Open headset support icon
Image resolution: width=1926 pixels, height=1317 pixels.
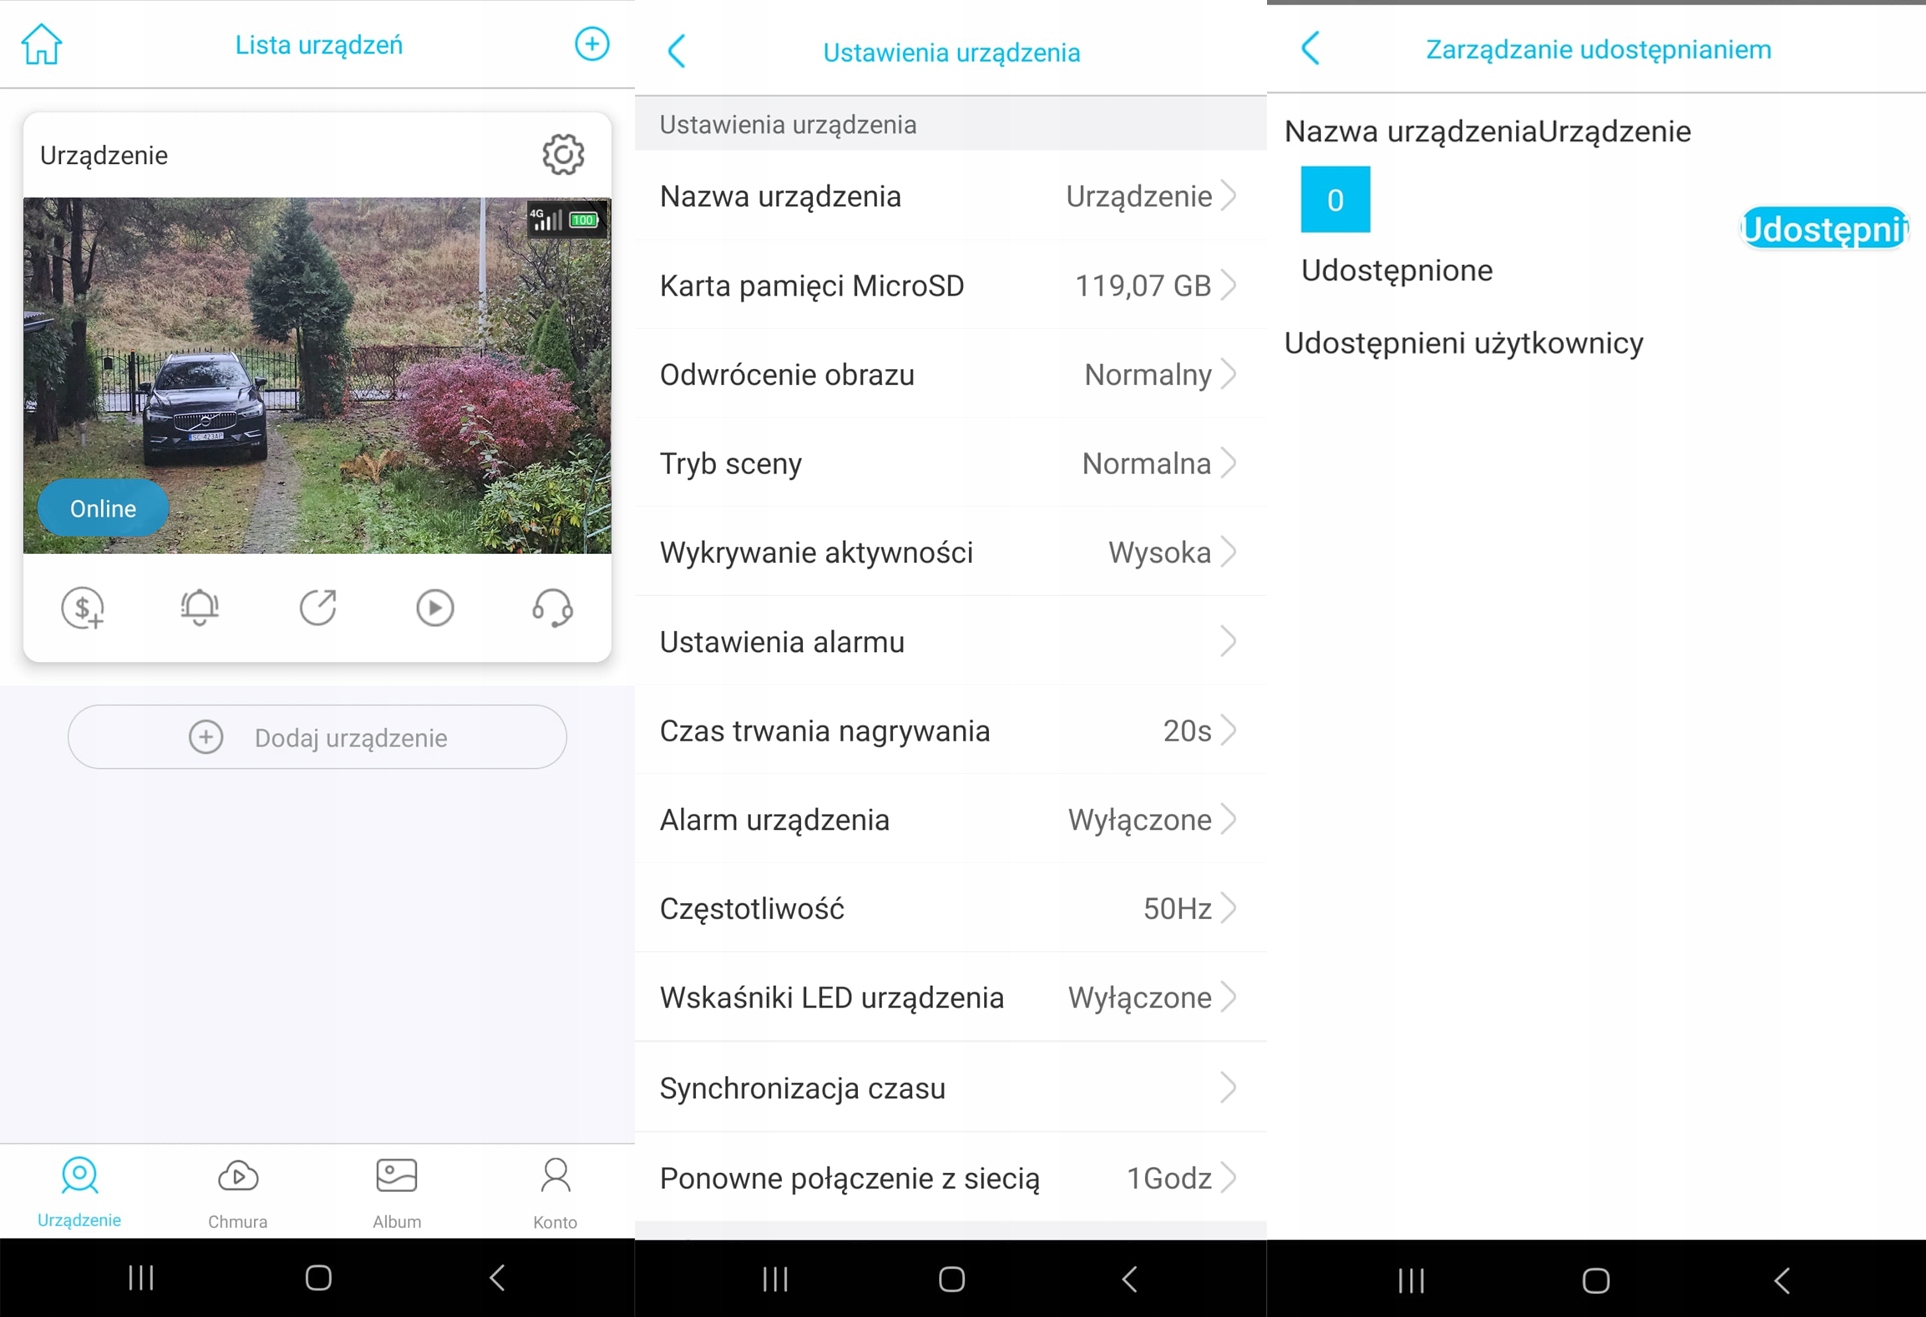(x=552, y=608)
